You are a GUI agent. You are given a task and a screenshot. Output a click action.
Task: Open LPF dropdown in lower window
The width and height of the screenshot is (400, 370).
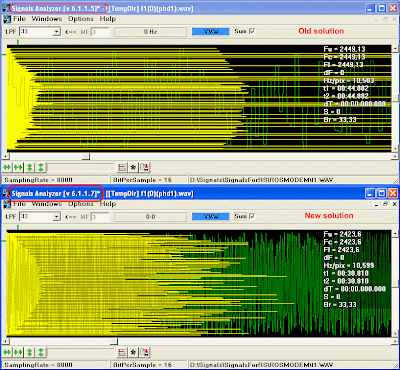[57, 217]
